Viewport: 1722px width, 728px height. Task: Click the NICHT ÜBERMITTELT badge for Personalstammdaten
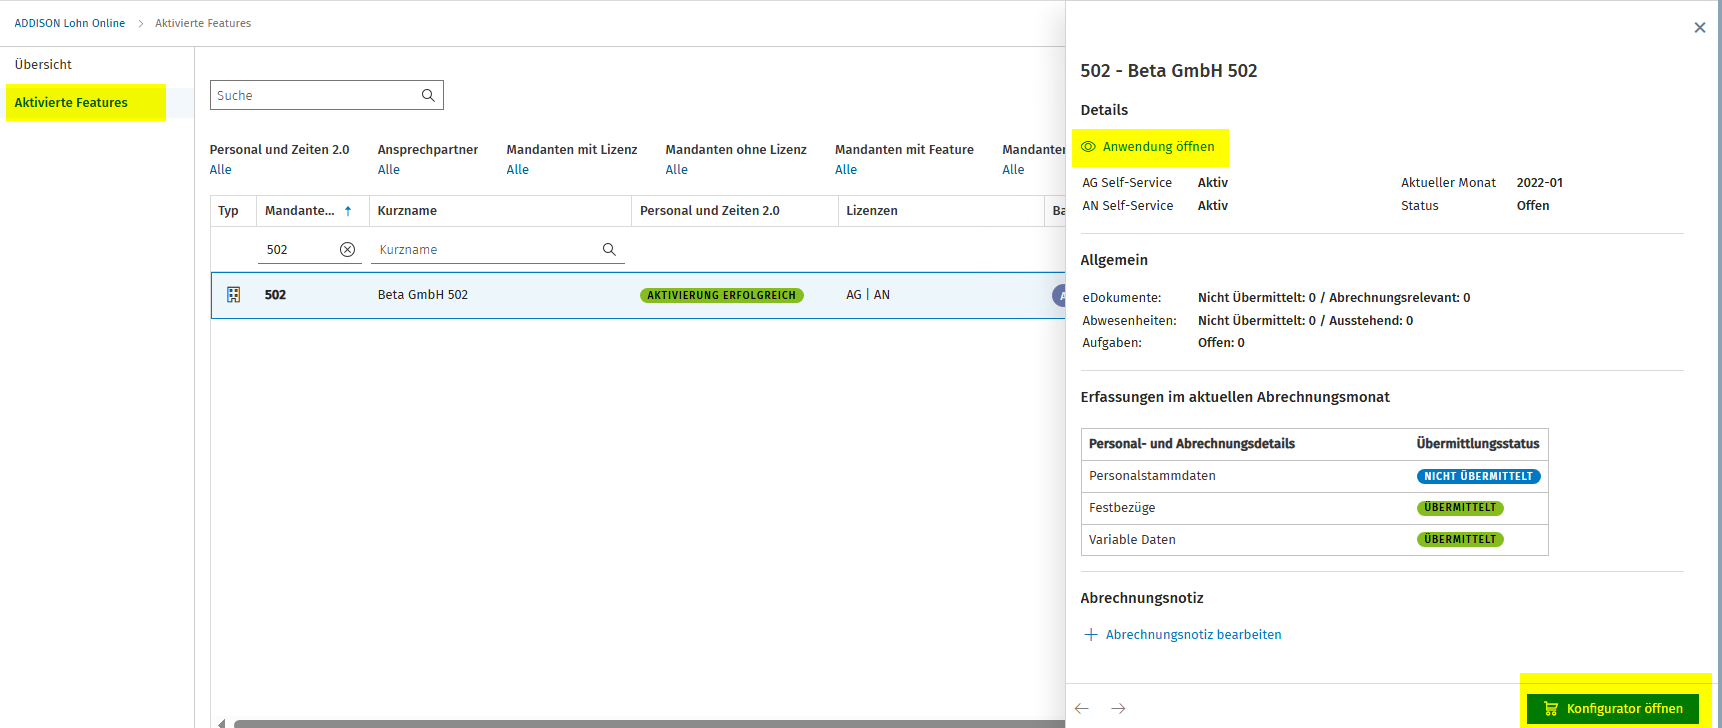(x=1478, y=476)
